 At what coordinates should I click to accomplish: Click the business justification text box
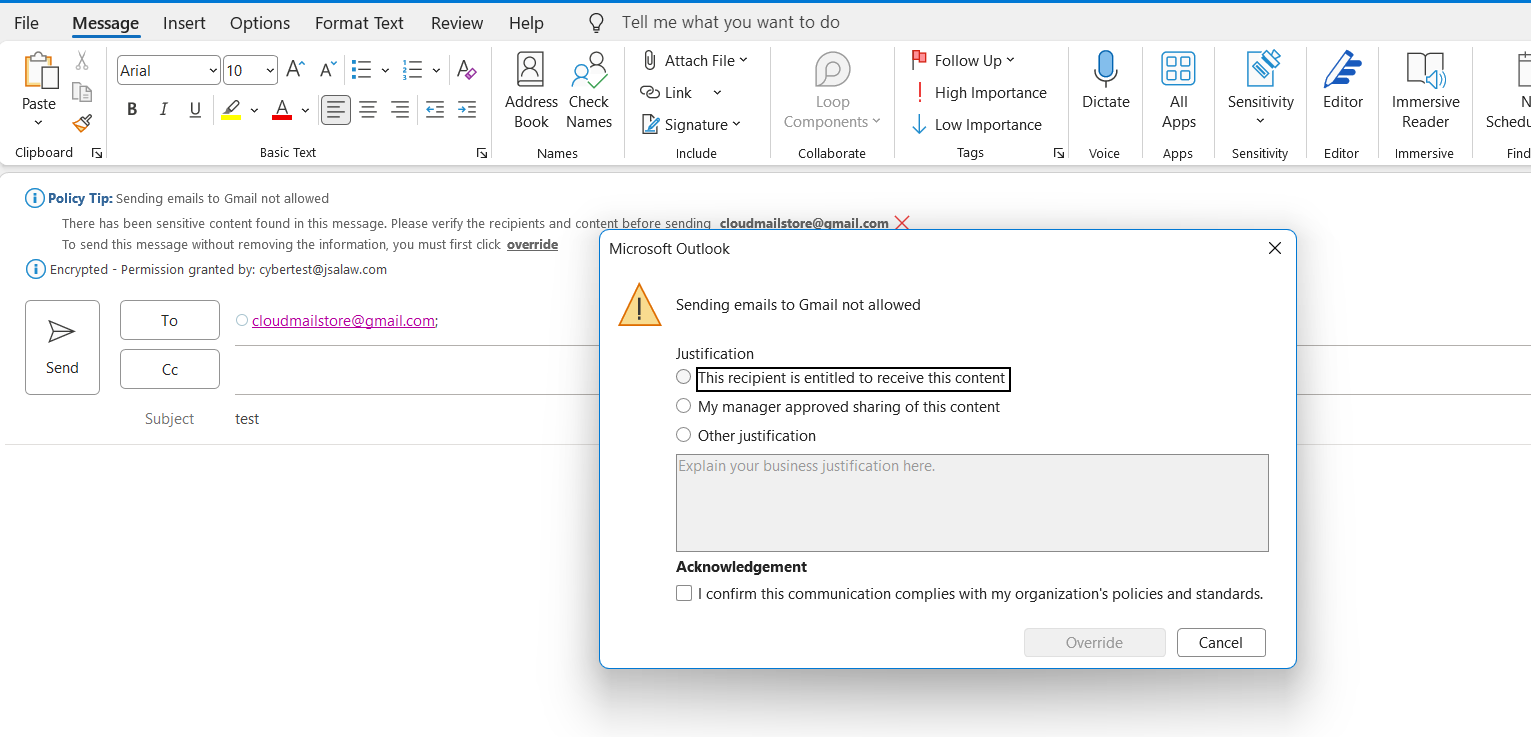[x=972, y=503]
